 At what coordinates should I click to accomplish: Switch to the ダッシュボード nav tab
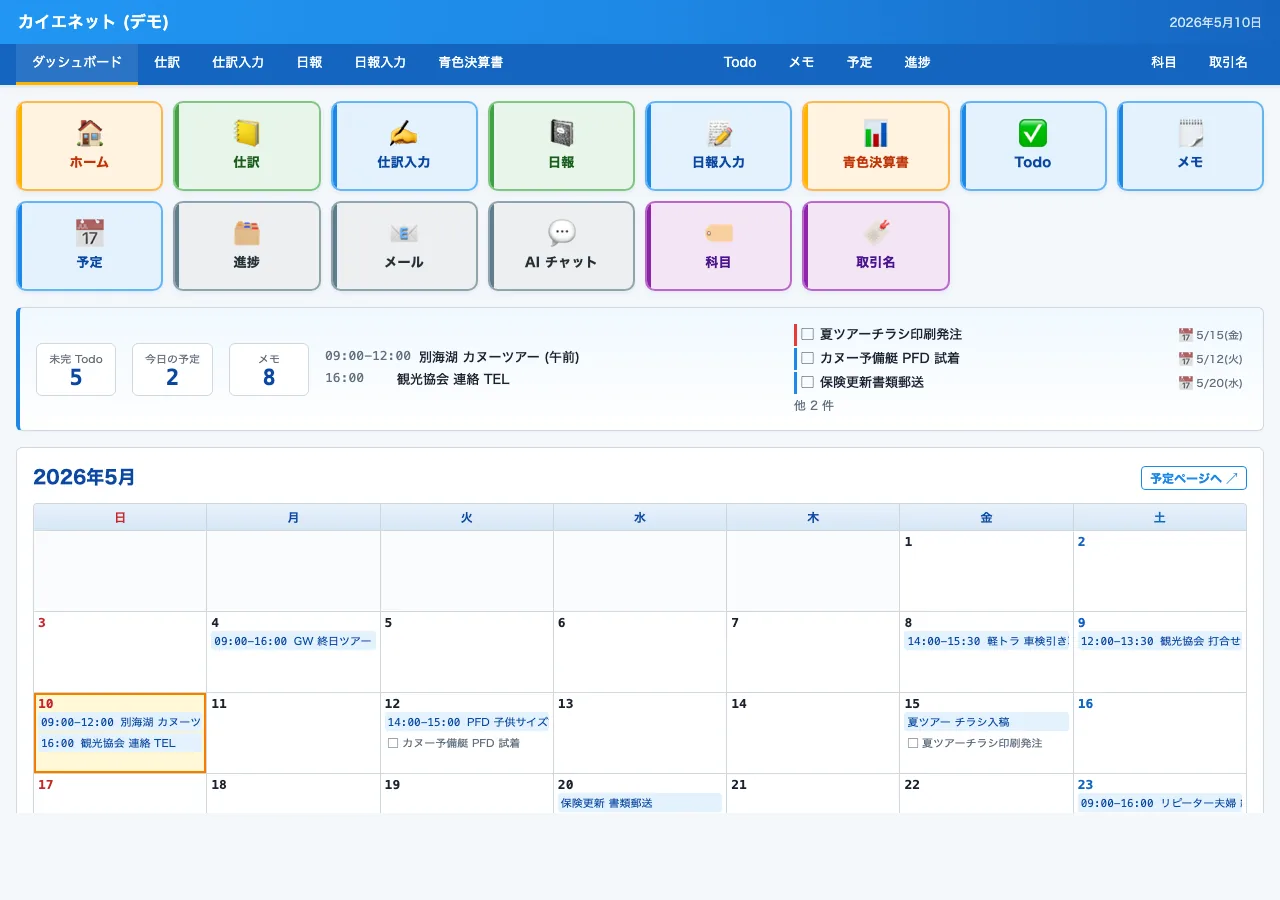(x=77, y=62)
